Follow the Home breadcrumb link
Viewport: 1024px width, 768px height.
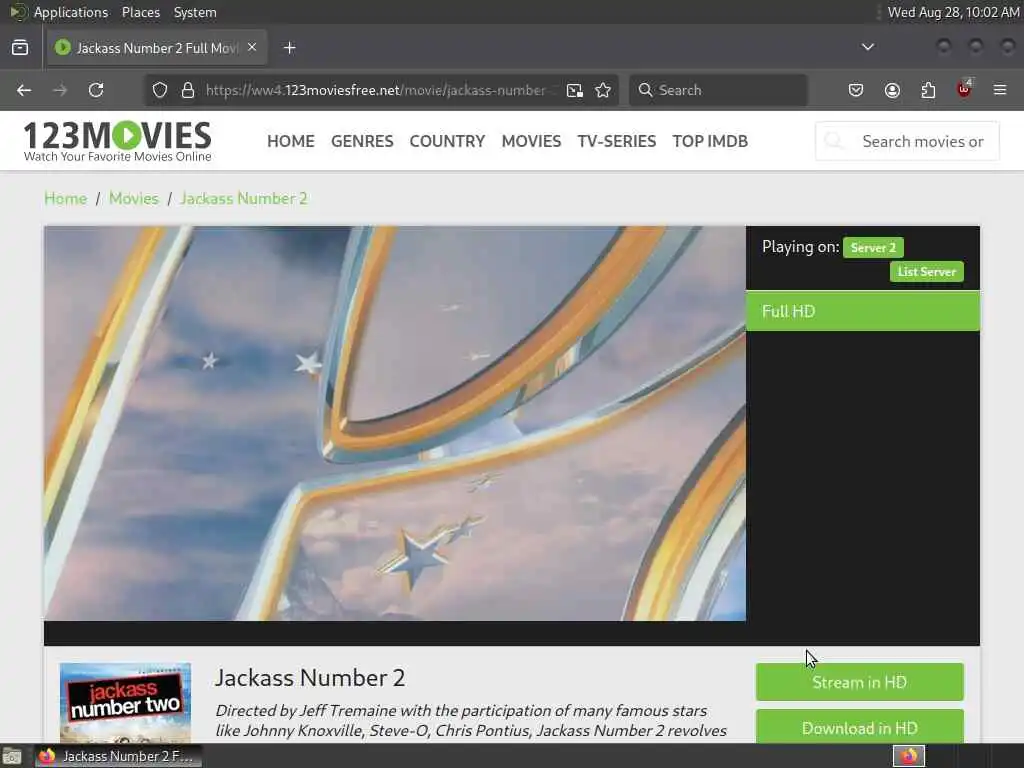point(65,199)
